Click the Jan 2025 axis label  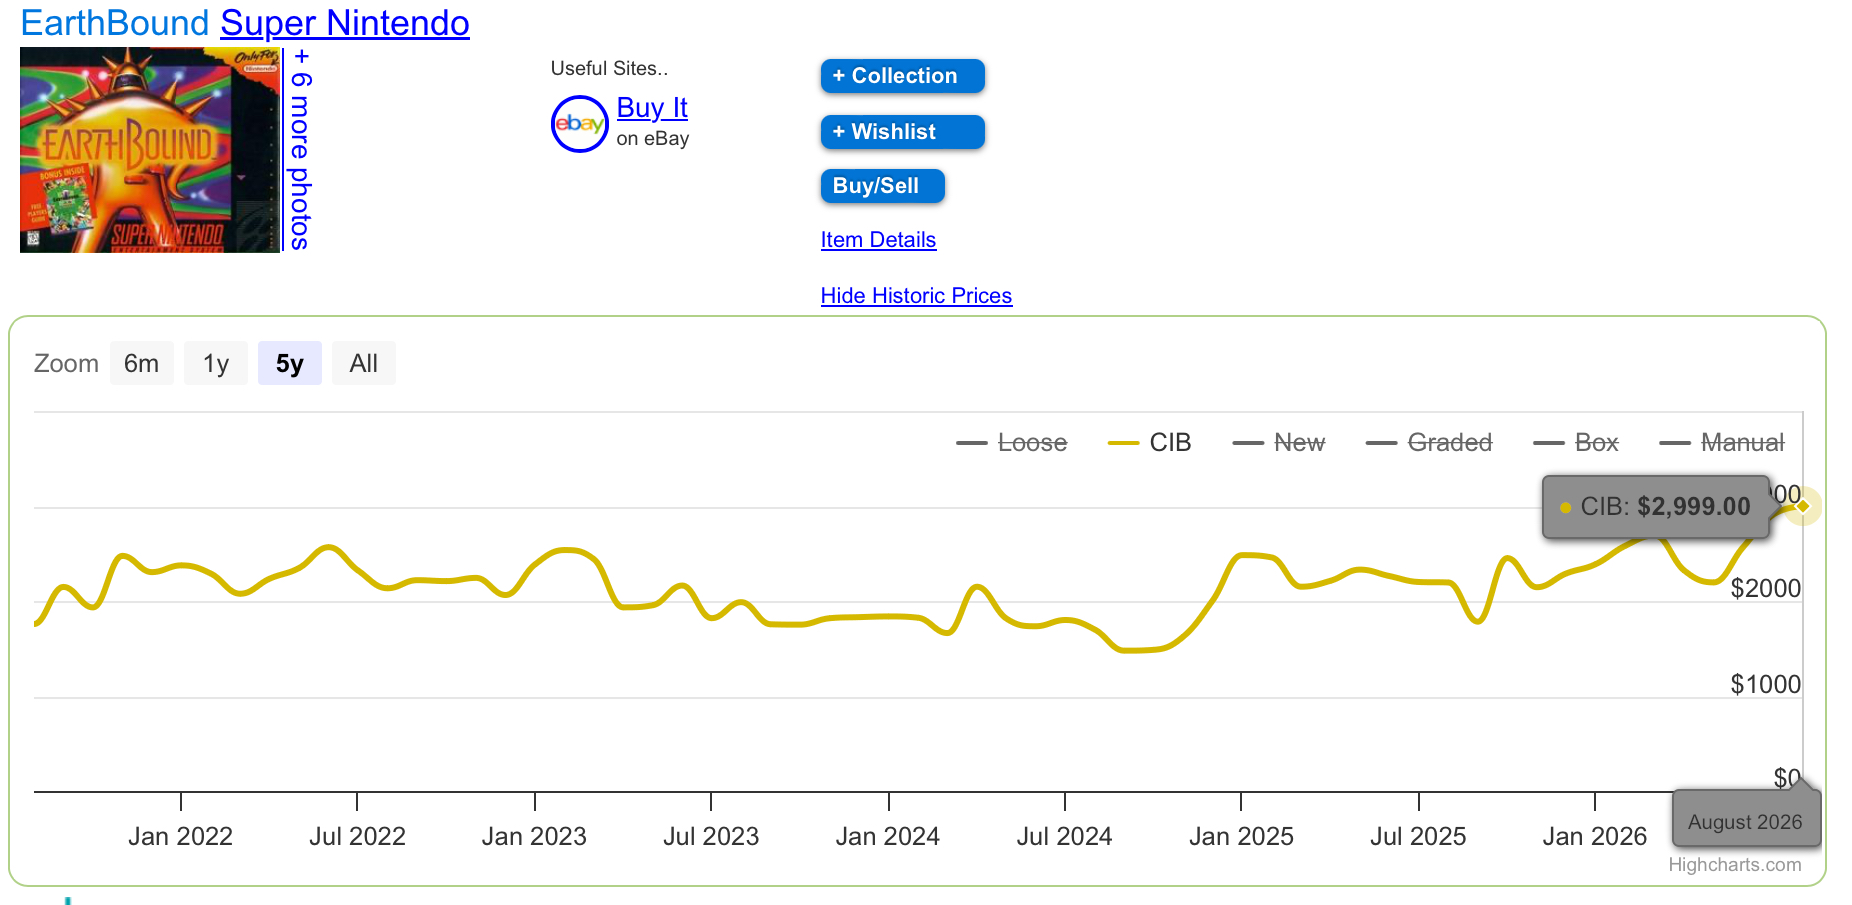pos(1241,836)
